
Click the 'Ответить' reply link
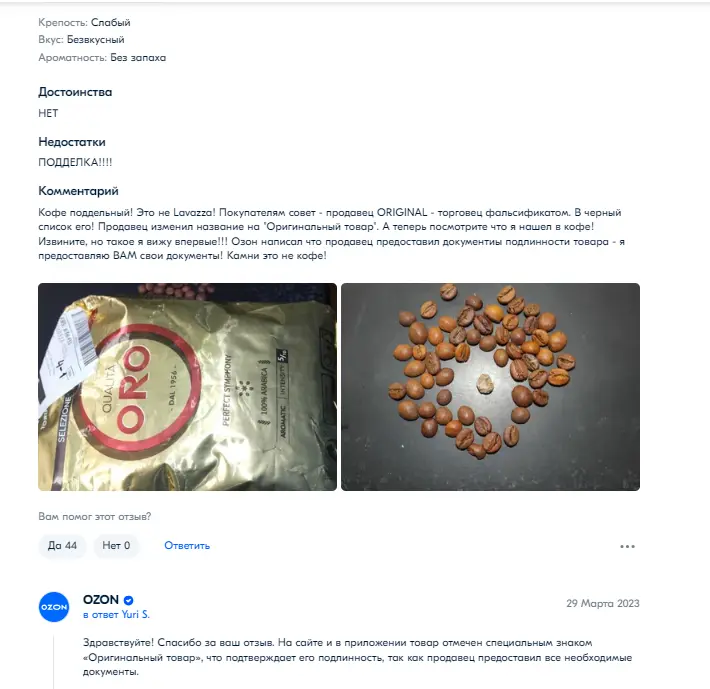click(187, 545)
